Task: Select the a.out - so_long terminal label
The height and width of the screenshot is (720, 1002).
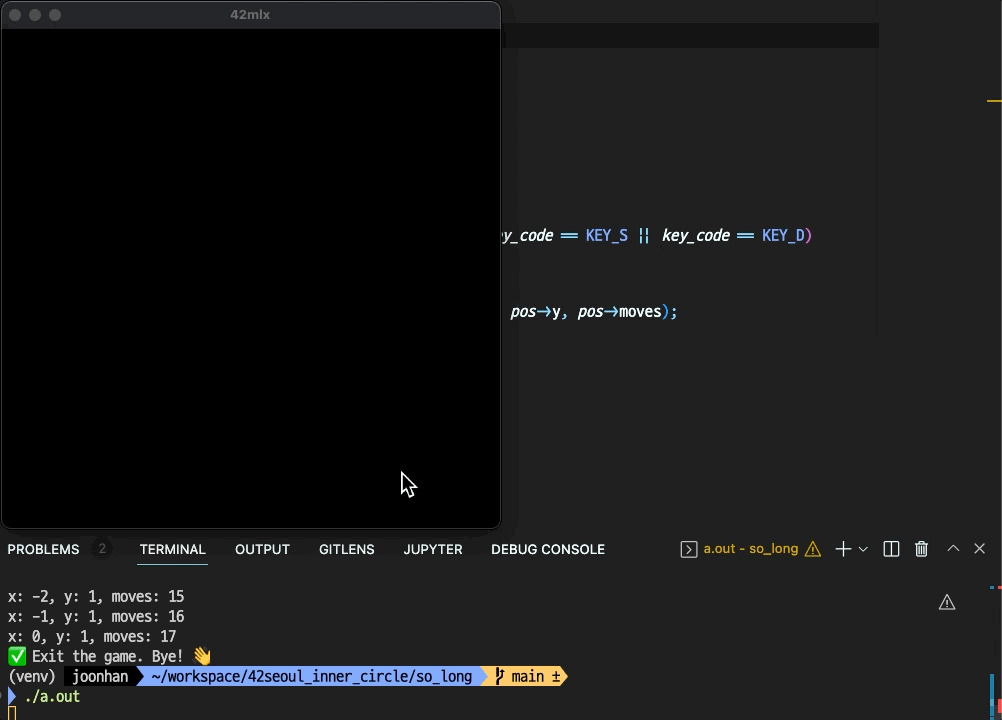Action: pyautogui.click(x=750, y=549)
